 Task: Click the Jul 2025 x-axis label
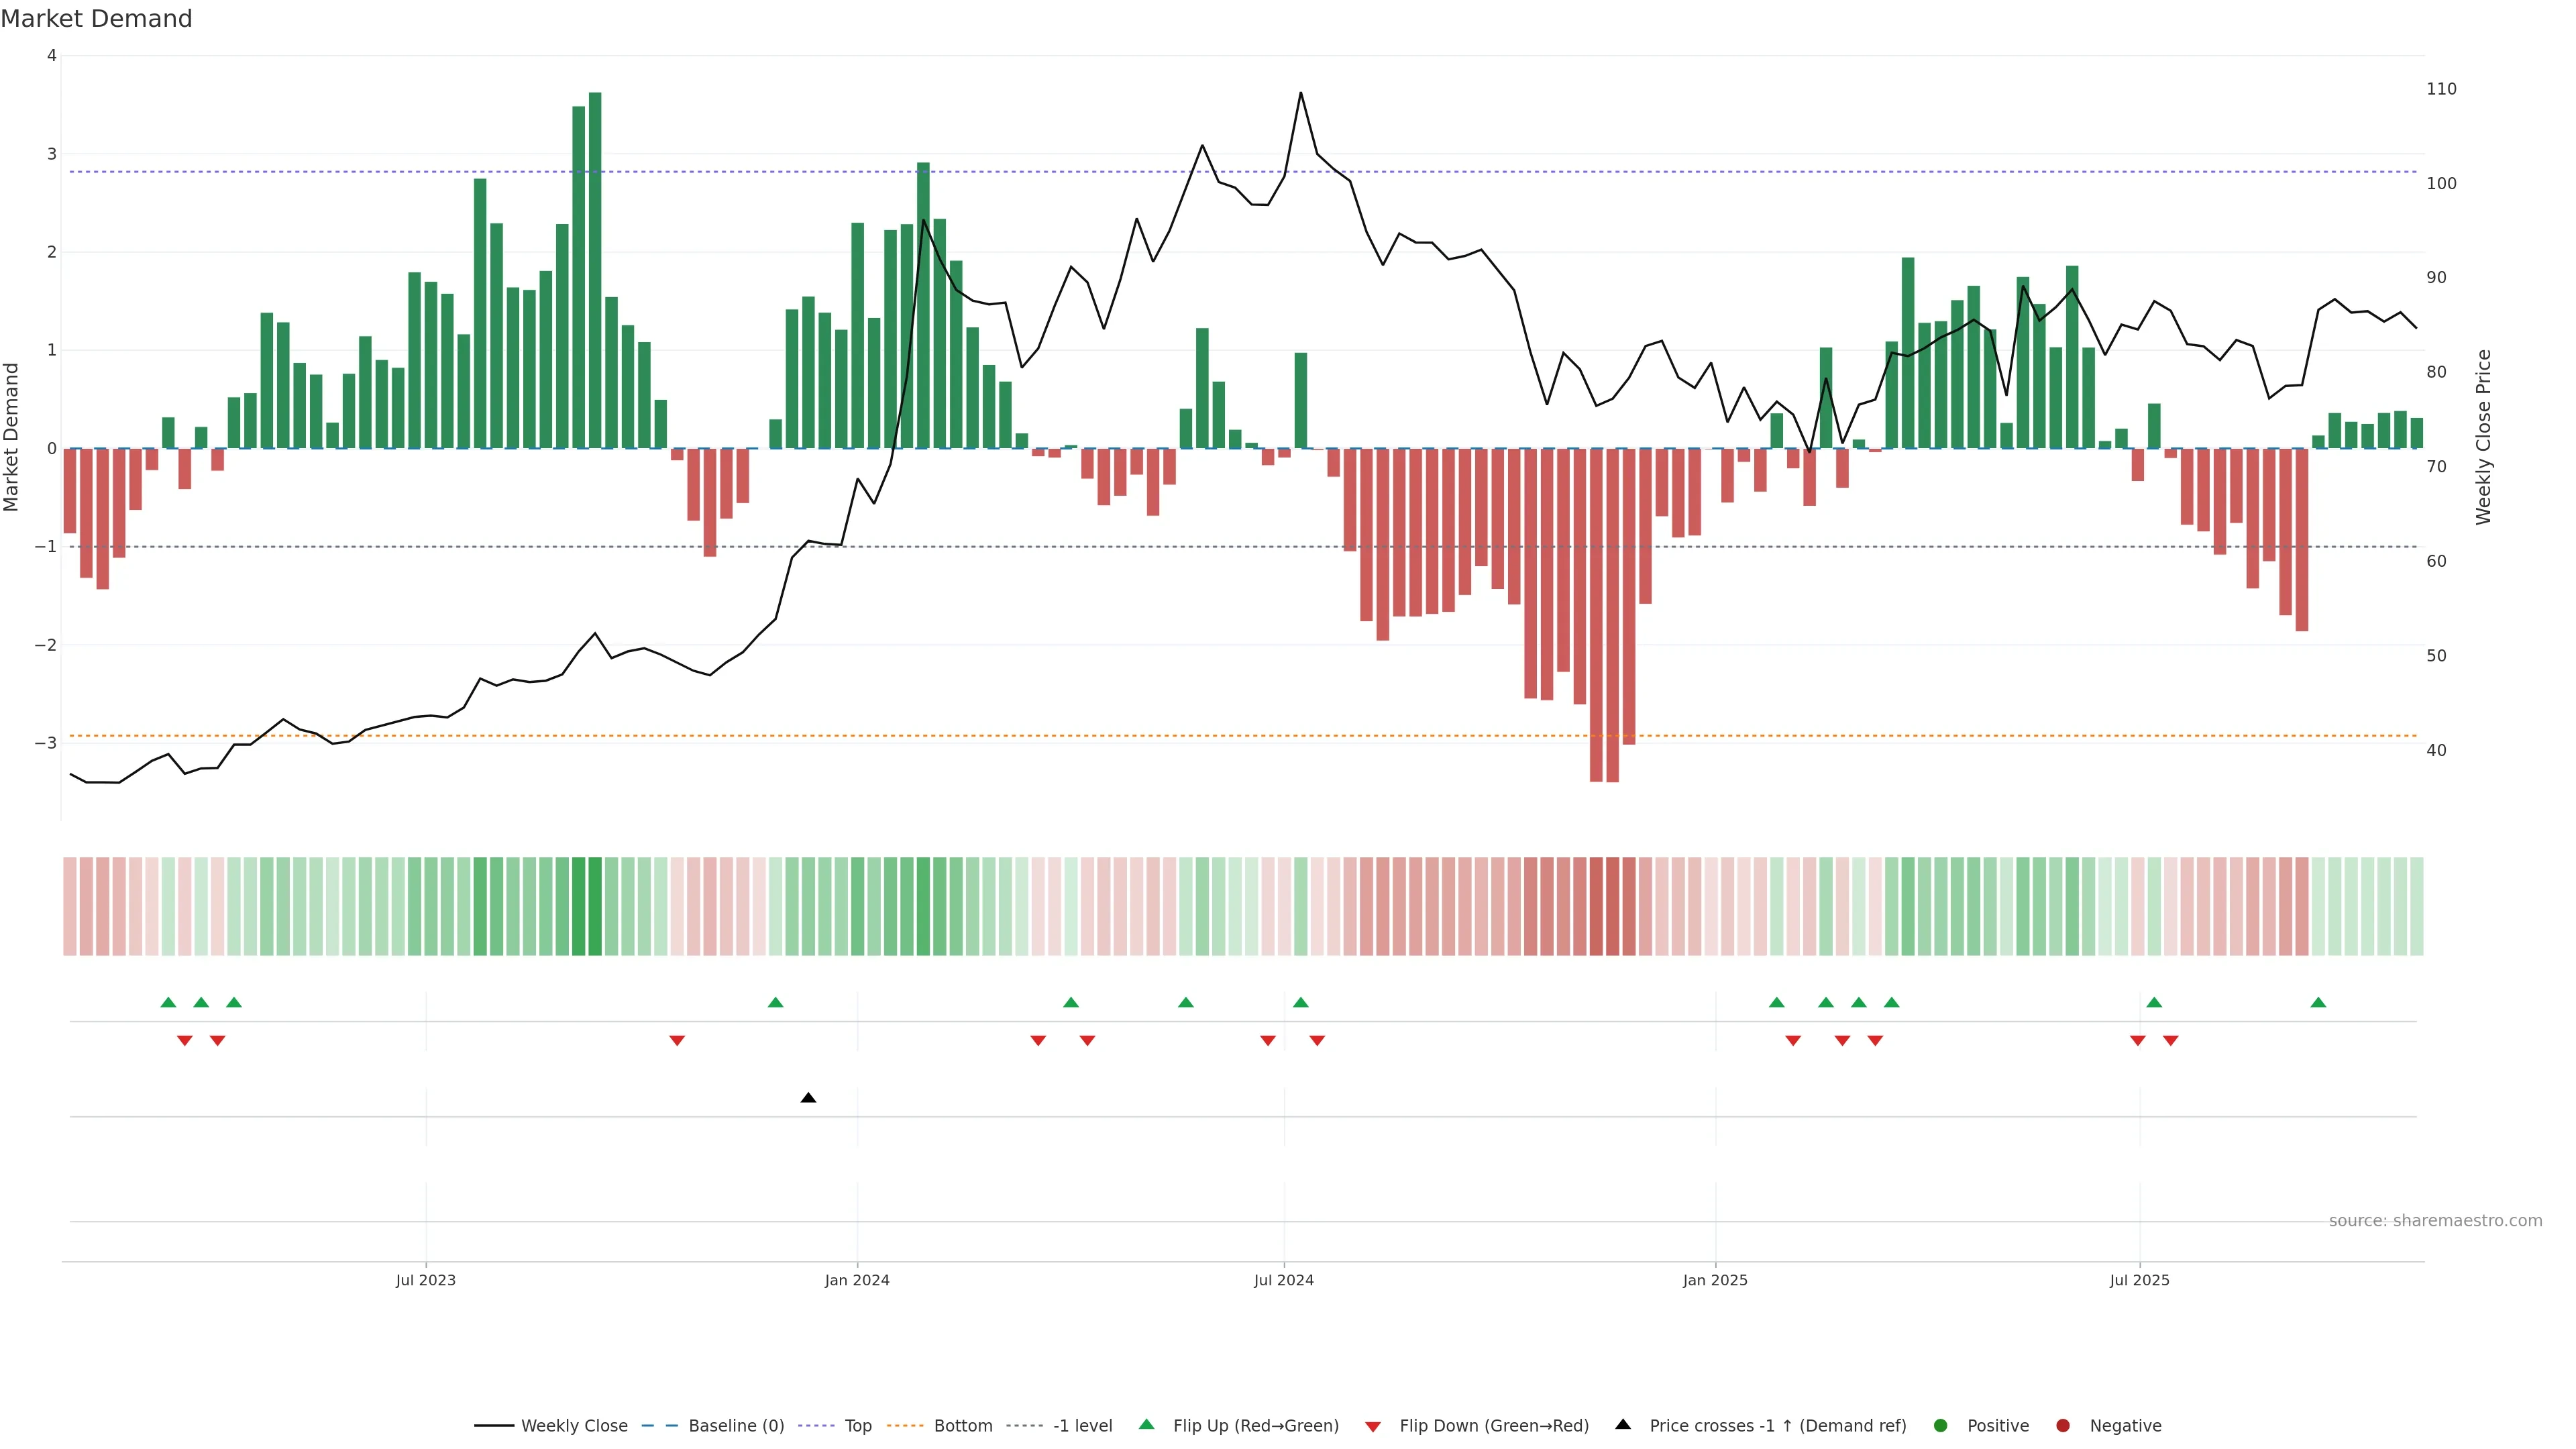(x=2139, y=1280)
